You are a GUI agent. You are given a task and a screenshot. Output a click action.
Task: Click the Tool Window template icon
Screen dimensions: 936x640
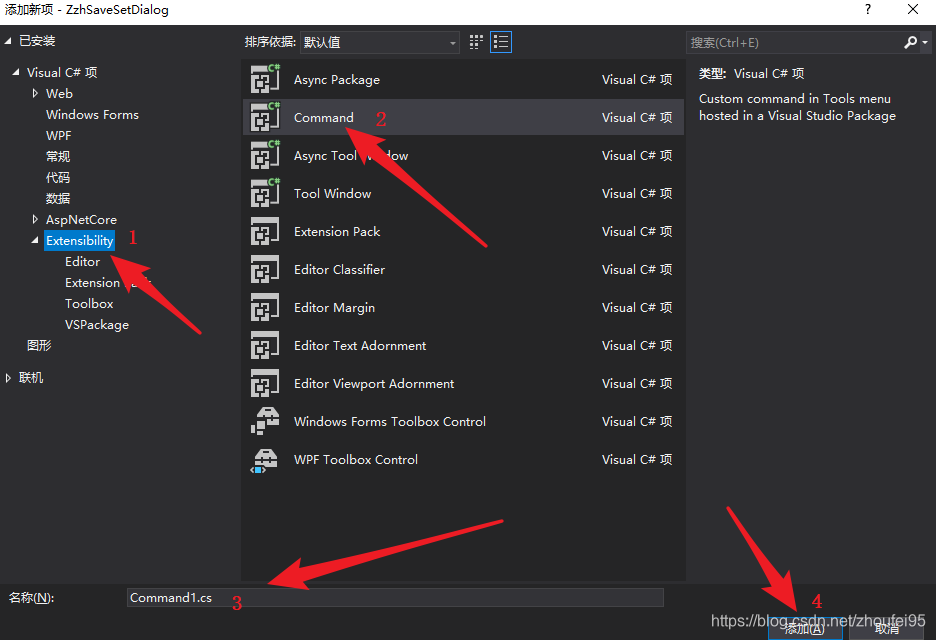click(x=265, y=193)
